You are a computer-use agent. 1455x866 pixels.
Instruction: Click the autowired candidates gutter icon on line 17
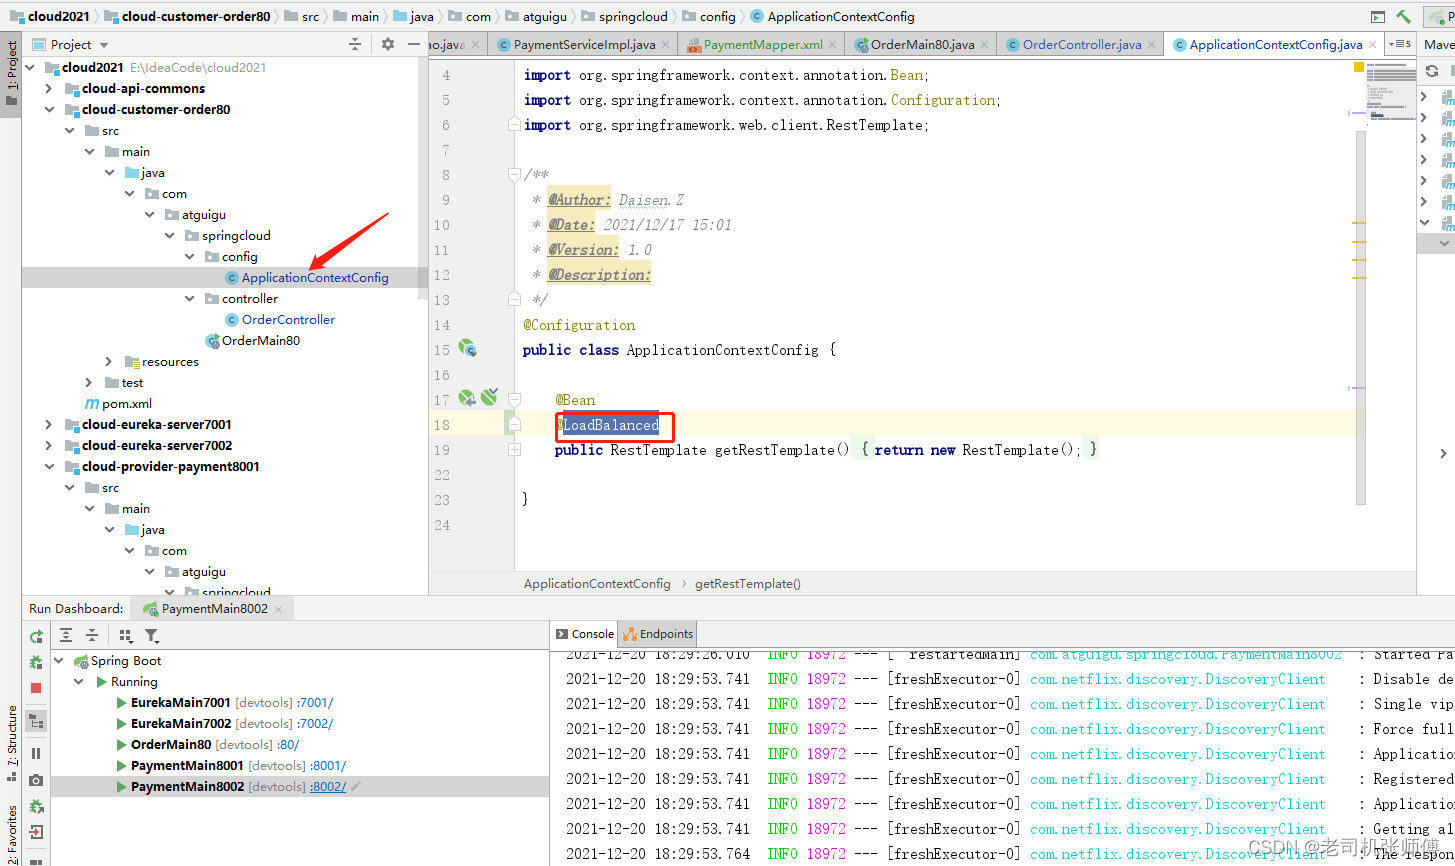(489, 397)
